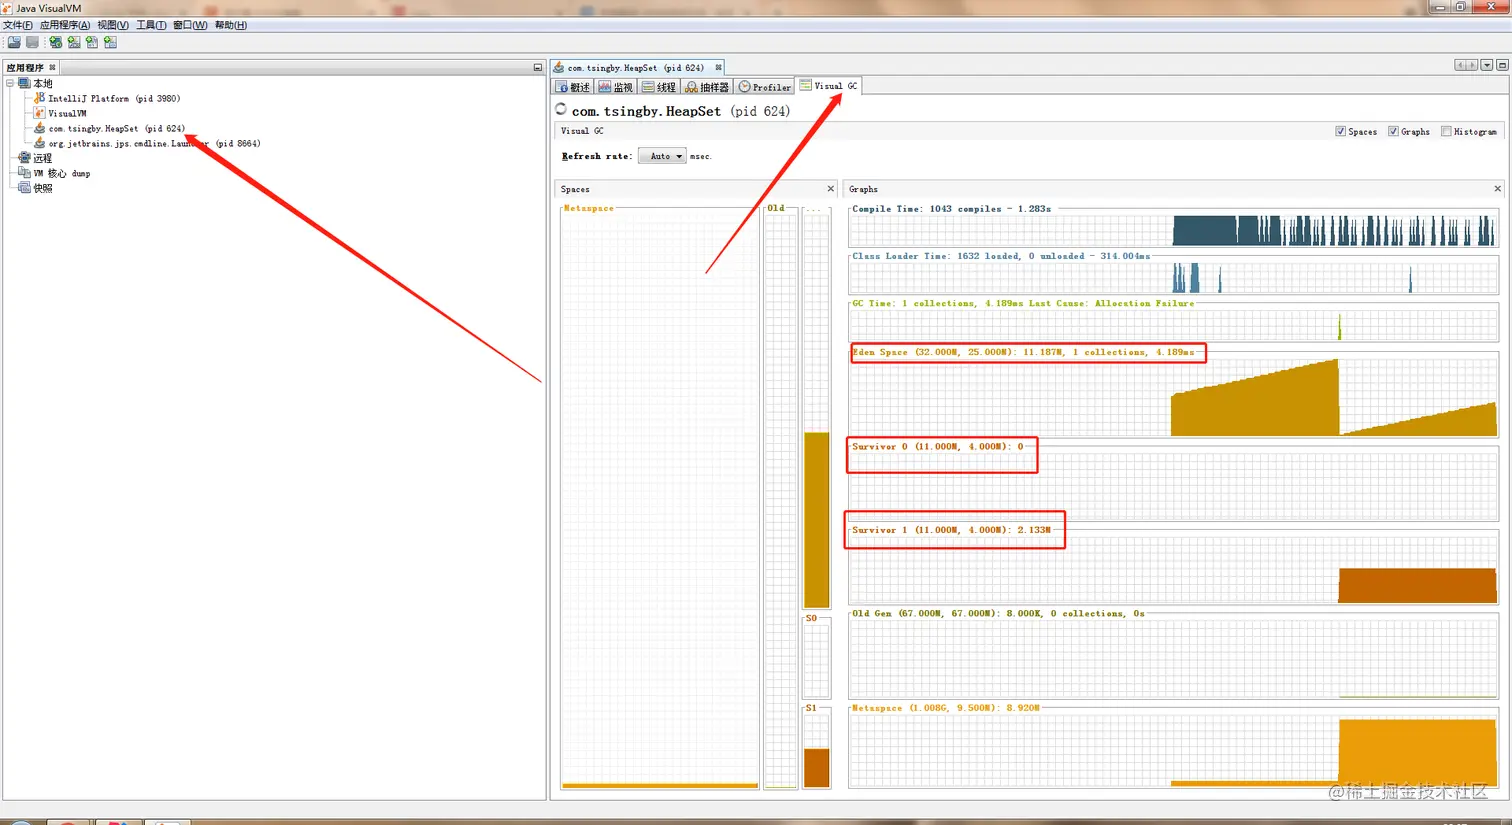Open the document list dropdown arrow
This screenshot has width=1512, height=825.
coord(1487,65)
